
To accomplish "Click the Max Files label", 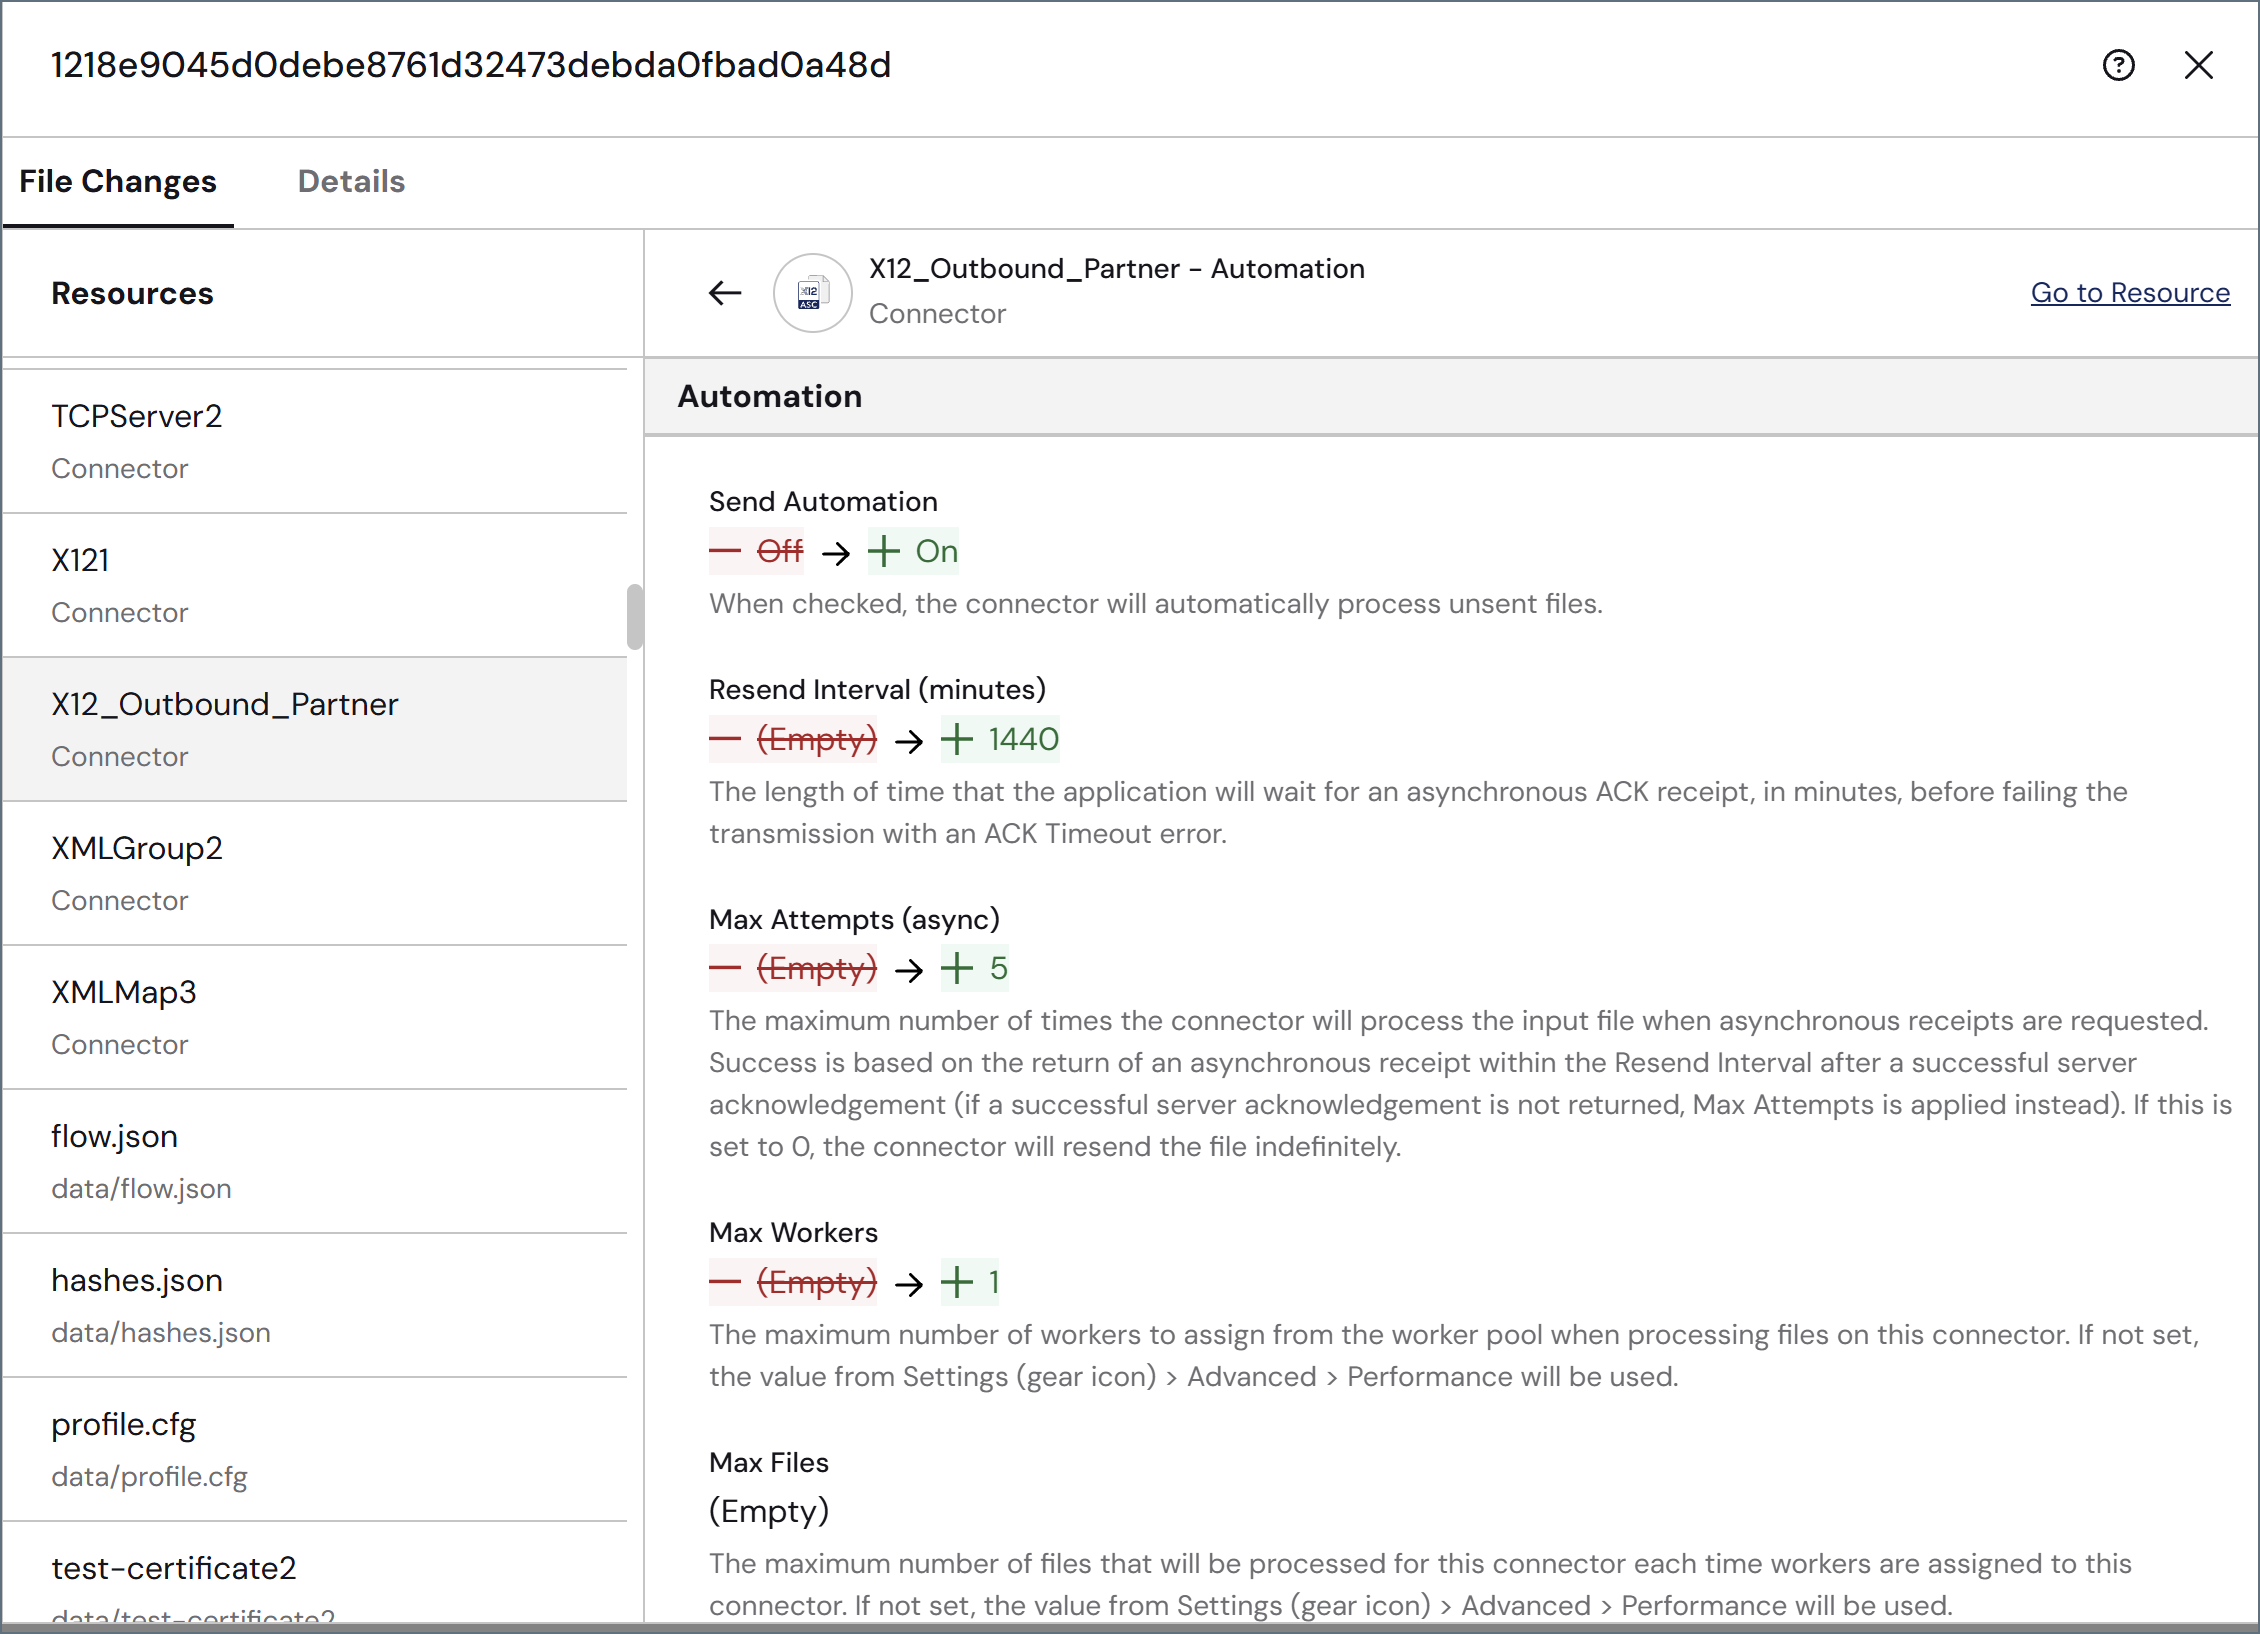I will click(x=768, y=1463).
